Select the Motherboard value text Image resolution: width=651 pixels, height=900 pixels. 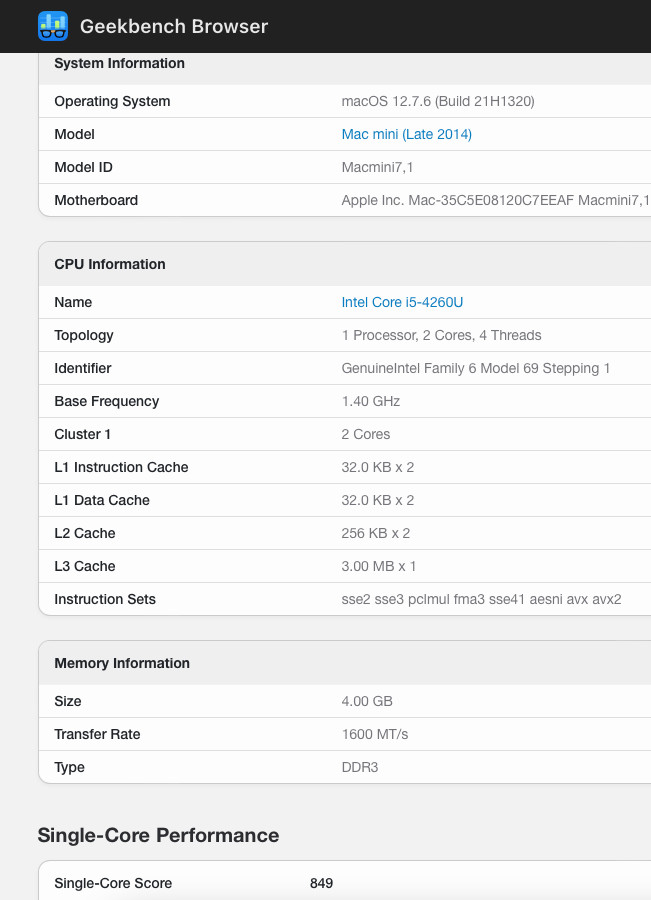coord(495,200)
